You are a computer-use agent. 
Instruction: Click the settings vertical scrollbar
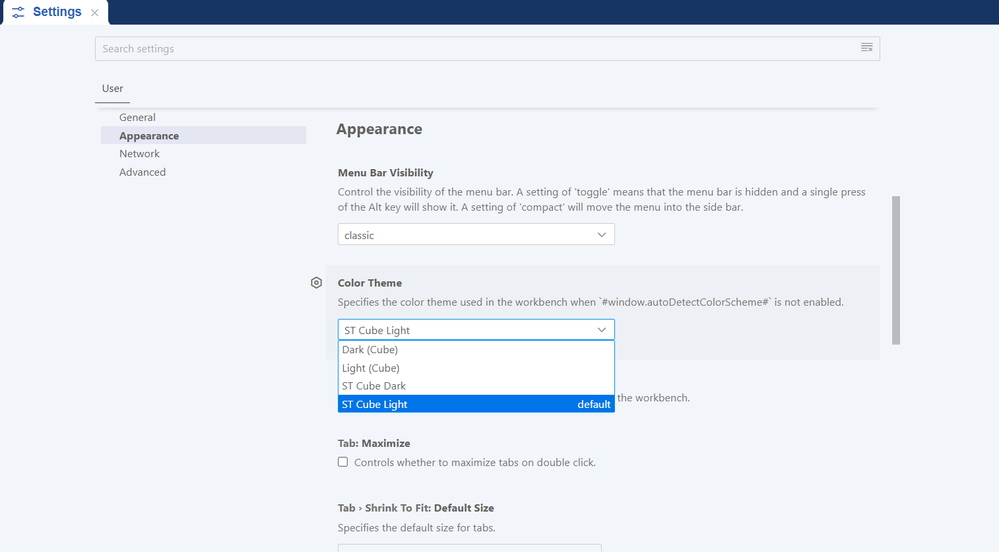(895, 270)
